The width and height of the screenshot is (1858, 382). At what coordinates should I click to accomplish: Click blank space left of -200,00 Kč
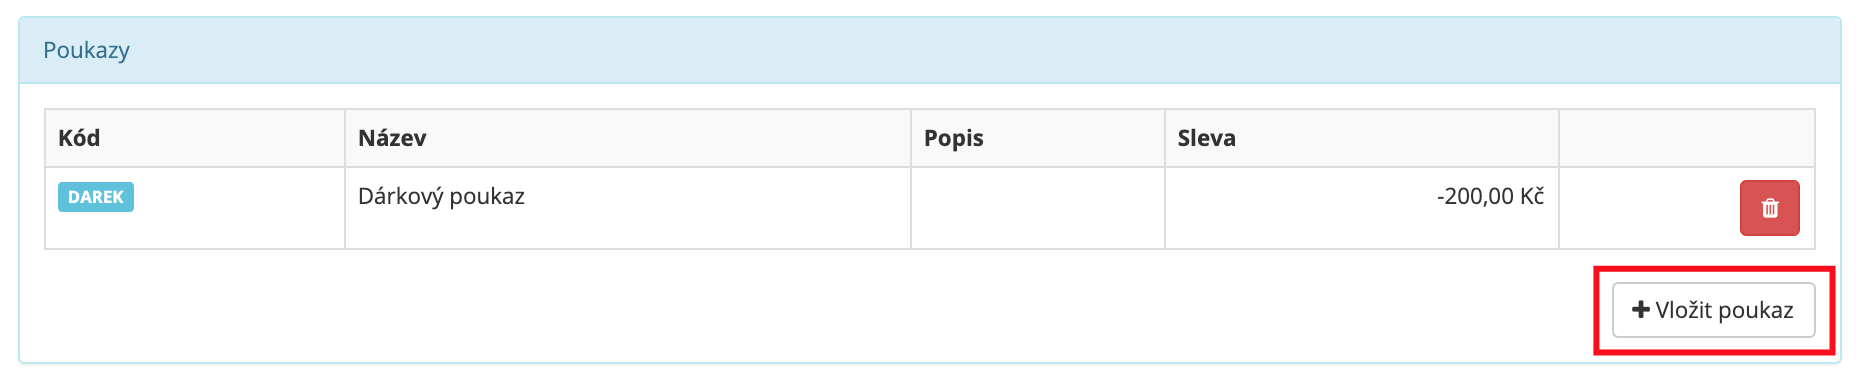pos(1300,208)
